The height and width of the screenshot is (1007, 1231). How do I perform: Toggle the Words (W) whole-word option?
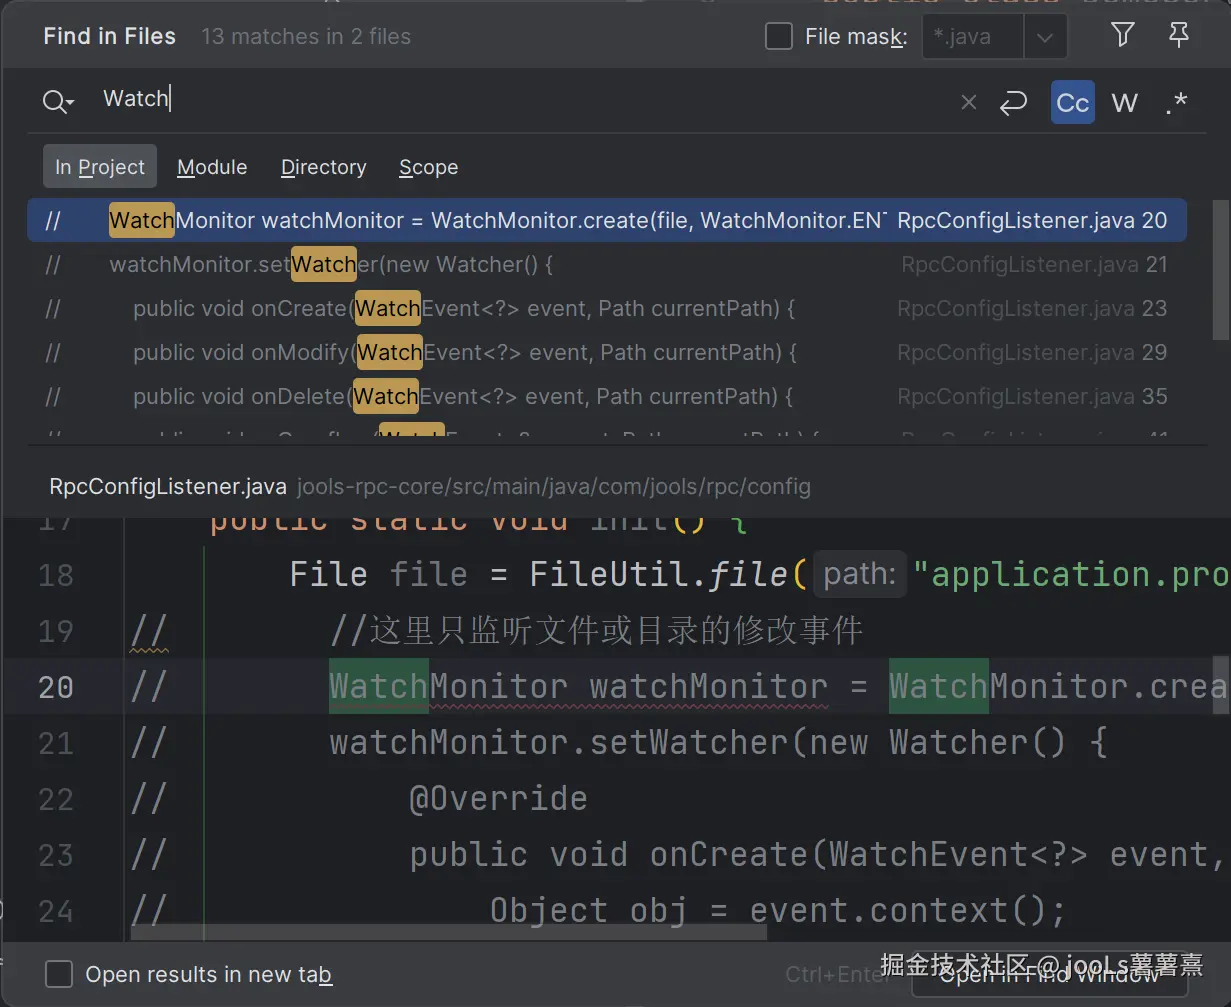[x=1124, y=102]
